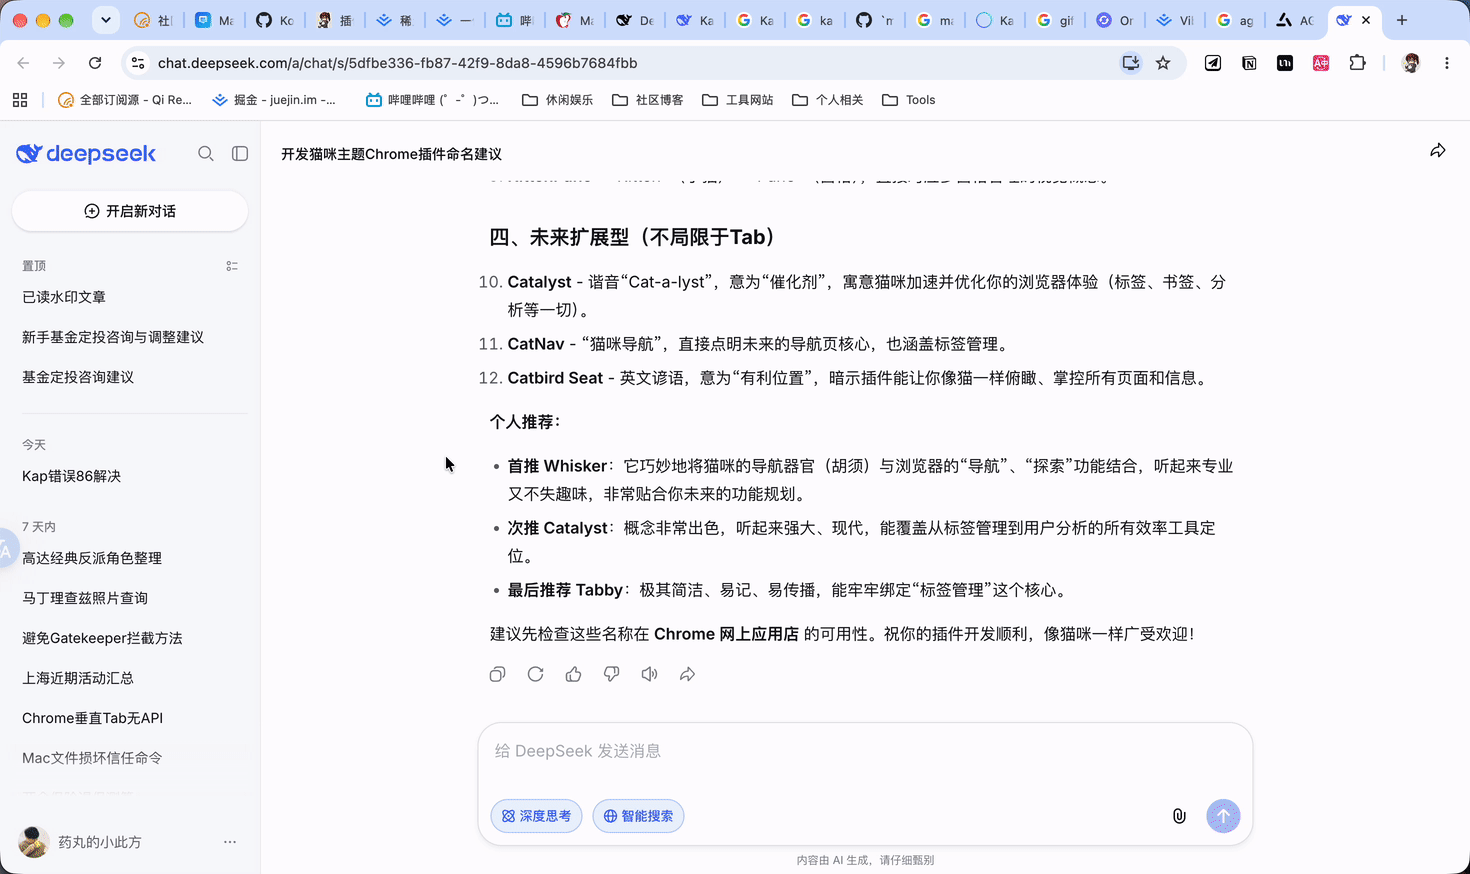
Task: Attach a file with the paperclip icon
Action: 1179,816
